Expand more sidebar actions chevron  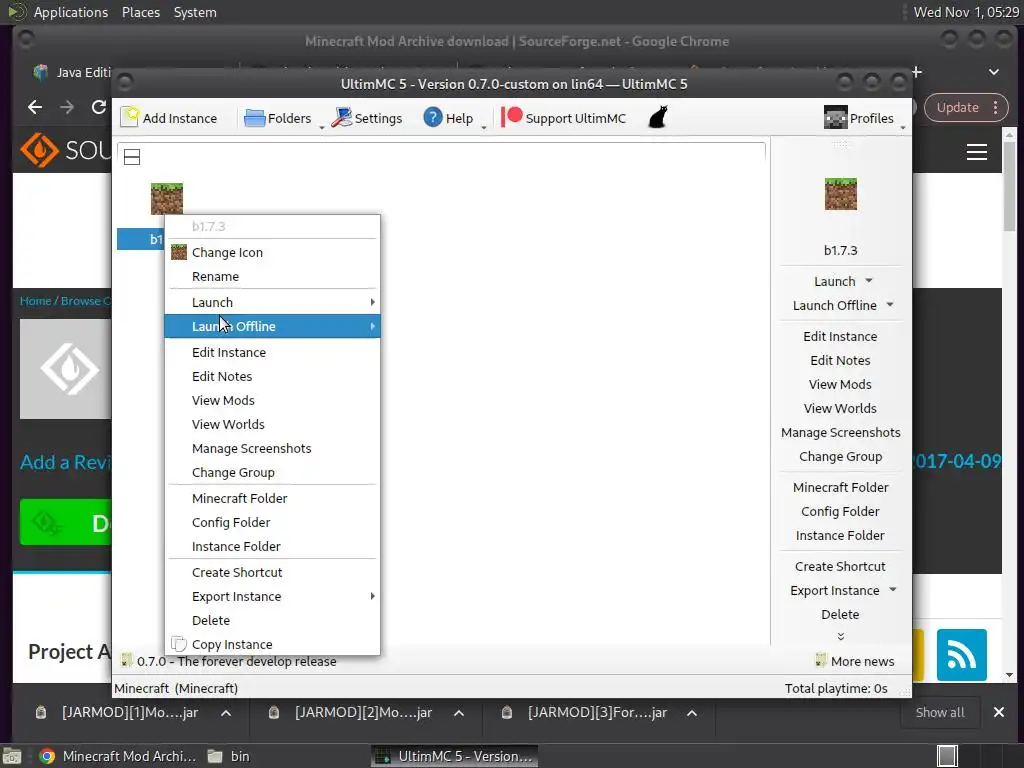840,636
